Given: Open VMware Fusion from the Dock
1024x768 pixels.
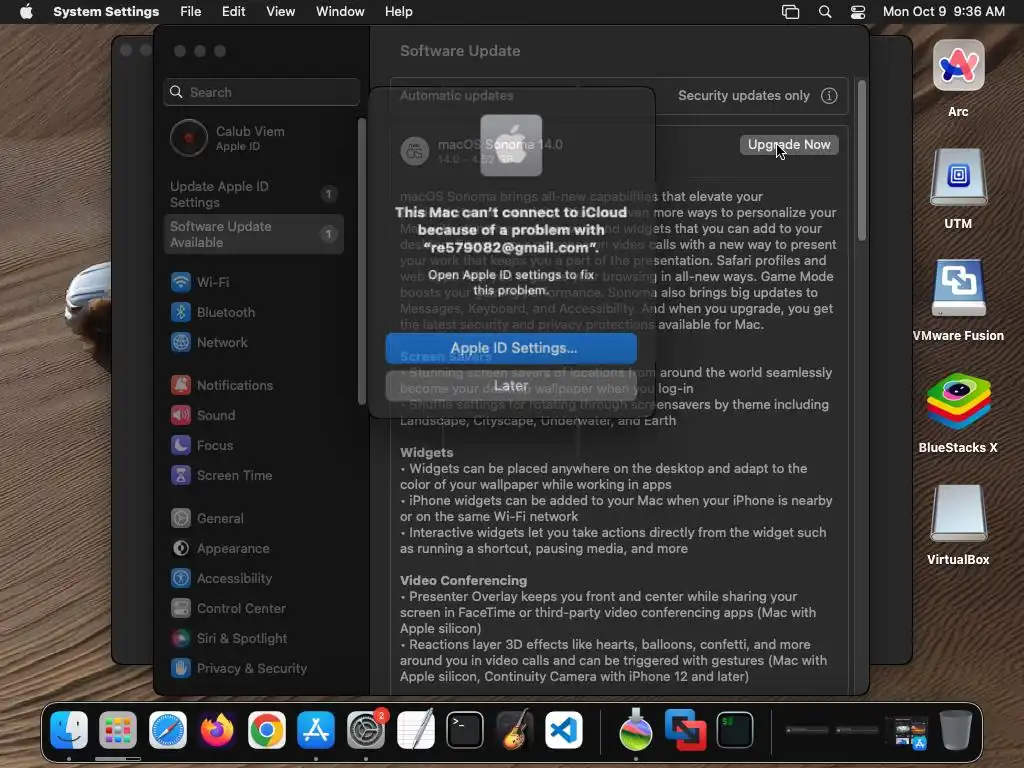Looking at the screenshot, I should [x=685, y=729].
